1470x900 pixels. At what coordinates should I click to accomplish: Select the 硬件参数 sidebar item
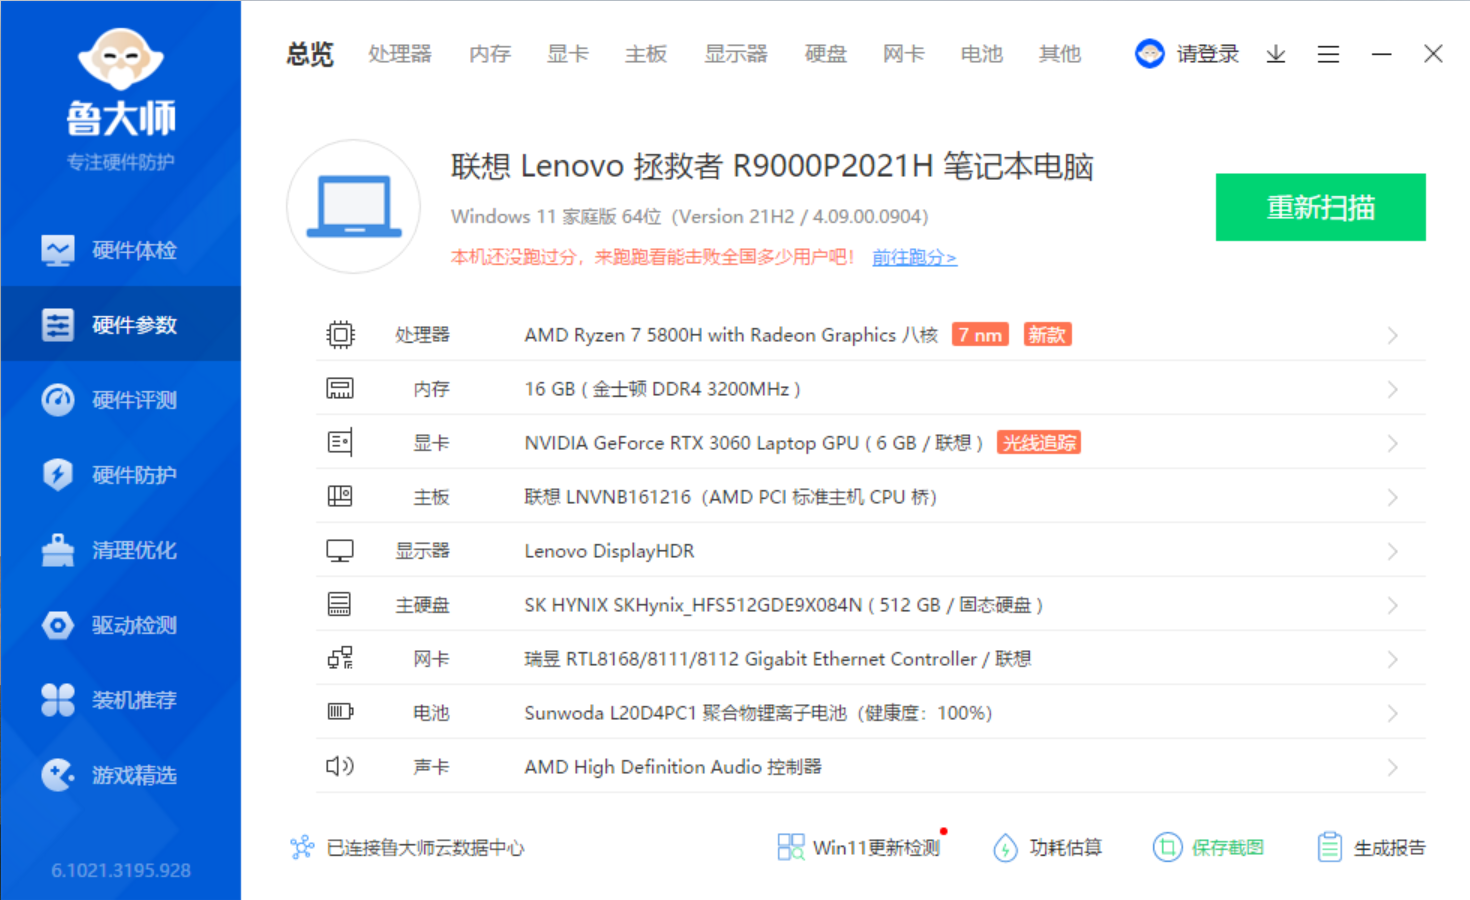pyautogui.click(x=120, y=325)
